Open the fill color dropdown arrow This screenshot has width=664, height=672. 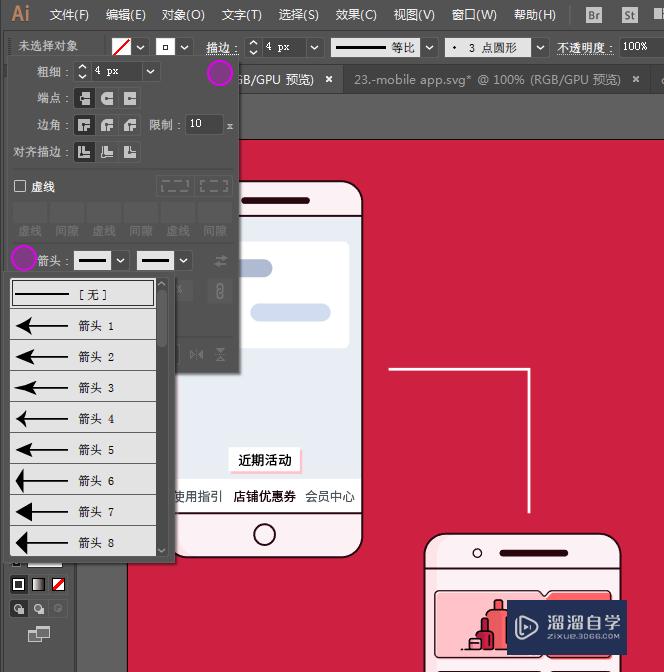(x=141, y=47)
